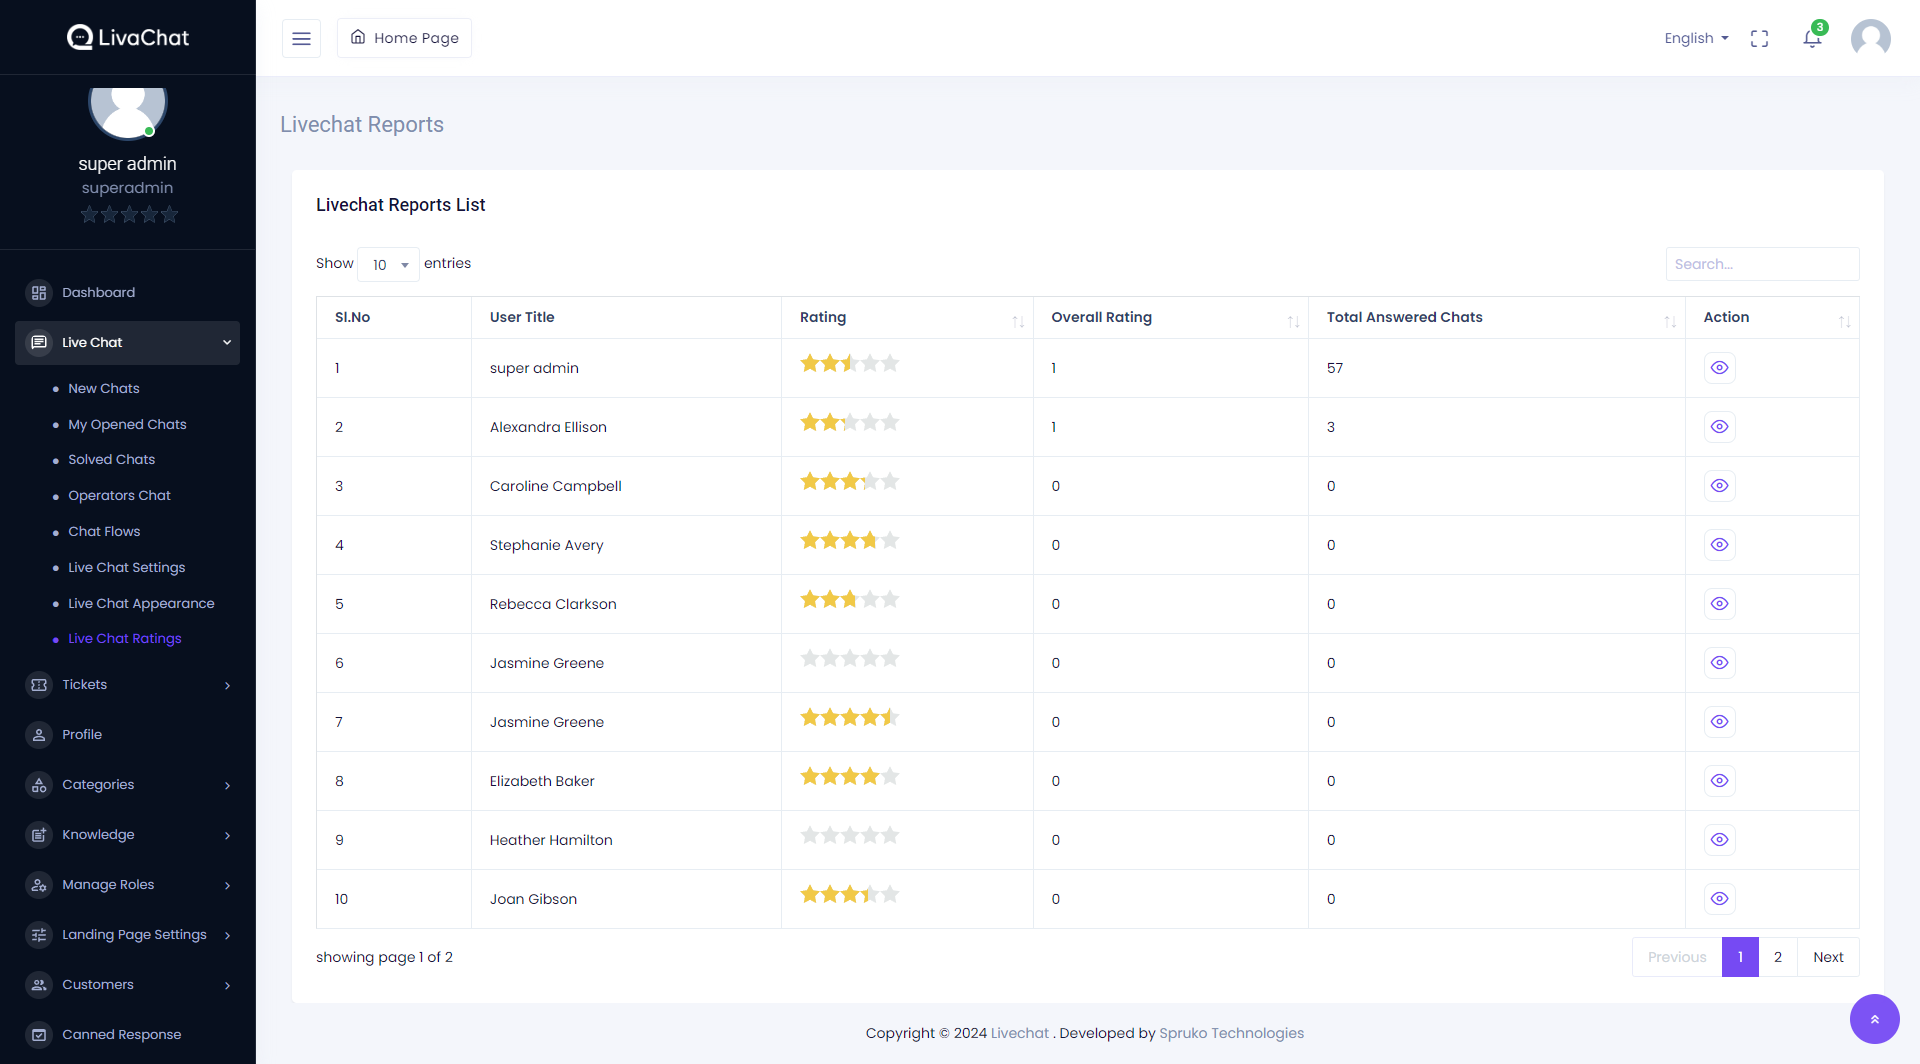Screen dimensions: 1920x1064
Task: Select Live Chat Settings menu item
Action: (x=126, y=568)
